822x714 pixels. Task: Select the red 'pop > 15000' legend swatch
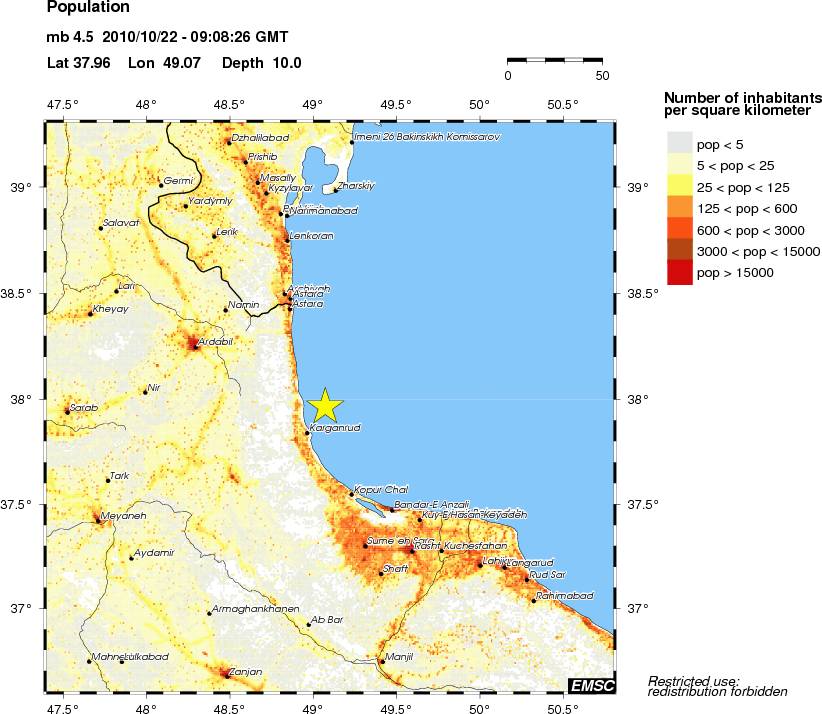(x=678, y=272)
